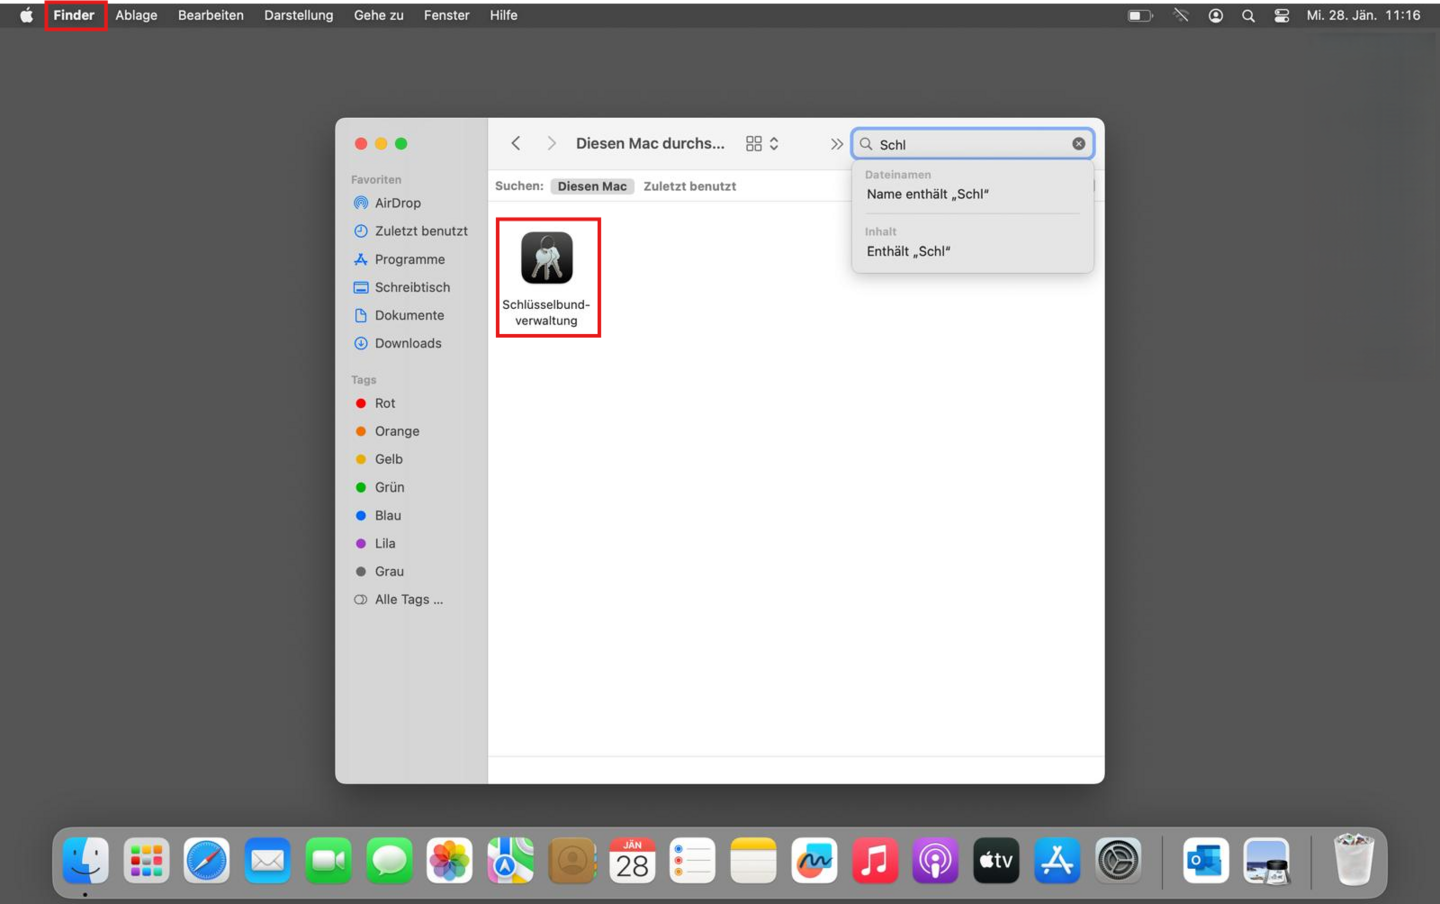Open the Schlüsselbundverwaltung app from search results
This screenshot has height=904, width=1440.
click(548, 258)
